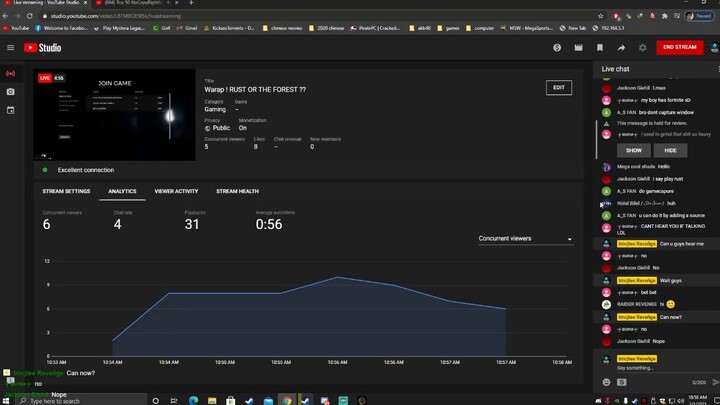Switch to the Viewer Activity tab
The height and width of the screenshot is (405, 720).
coord(176,191)
